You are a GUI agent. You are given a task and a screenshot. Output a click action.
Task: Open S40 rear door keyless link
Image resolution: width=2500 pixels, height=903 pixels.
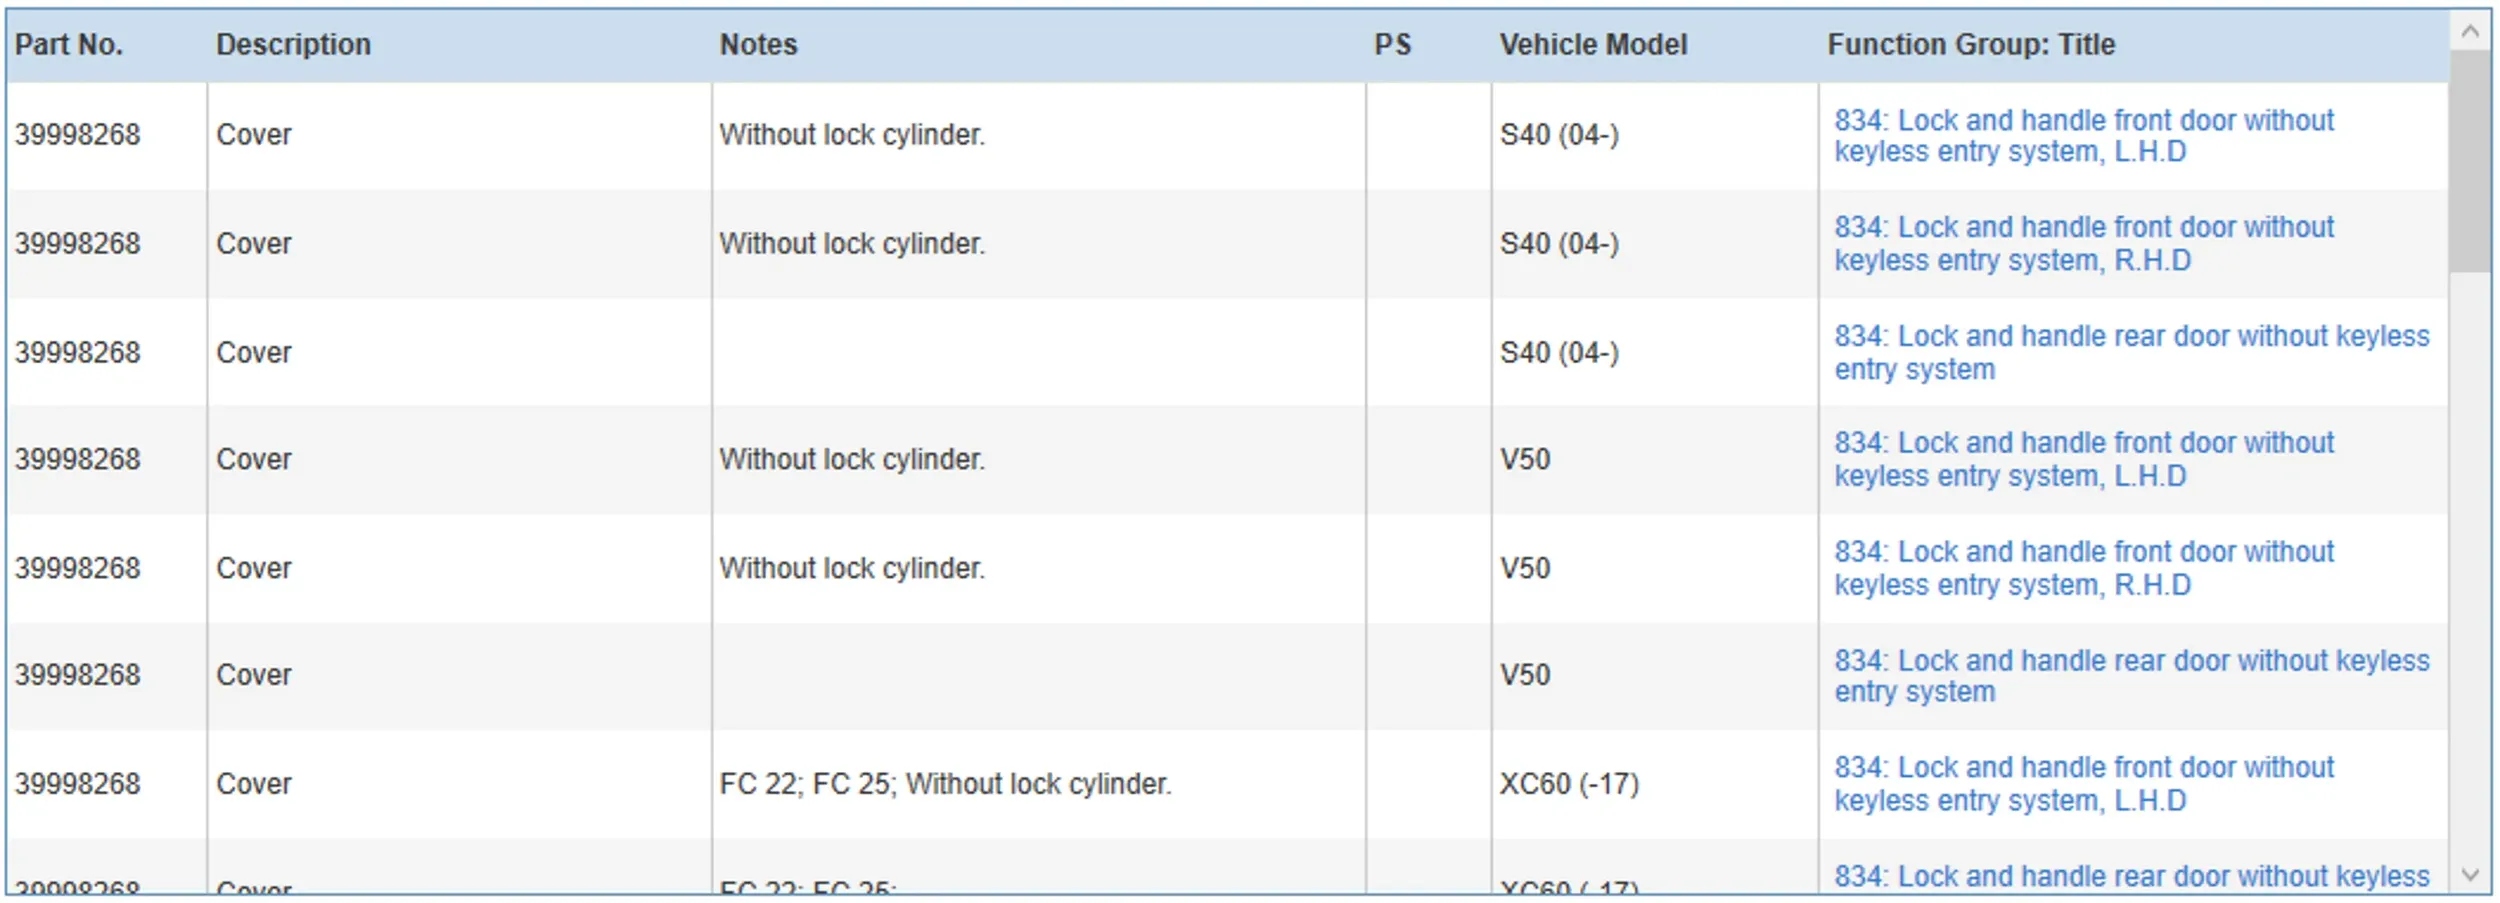pos(2130,352)
